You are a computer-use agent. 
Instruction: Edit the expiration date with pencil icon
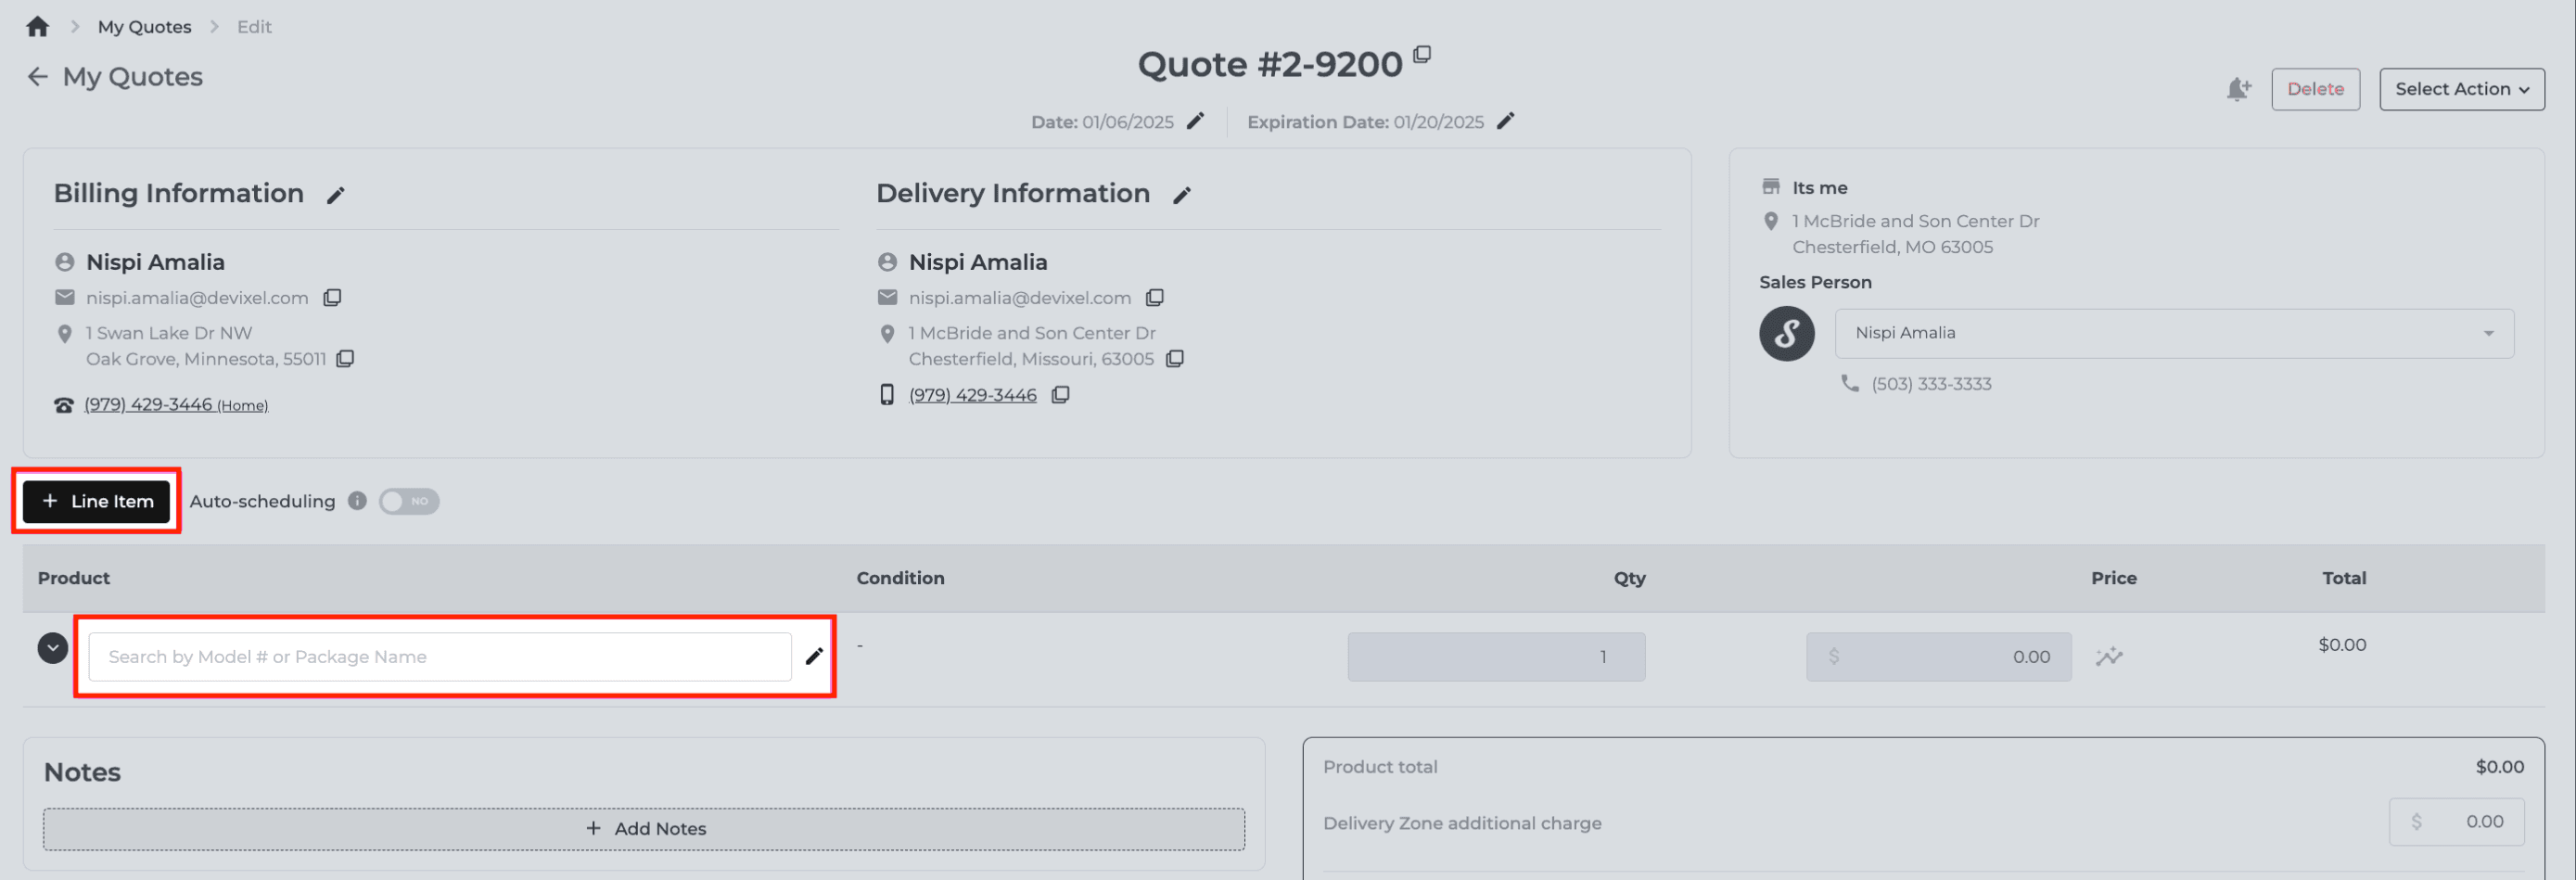point(1505,121)
